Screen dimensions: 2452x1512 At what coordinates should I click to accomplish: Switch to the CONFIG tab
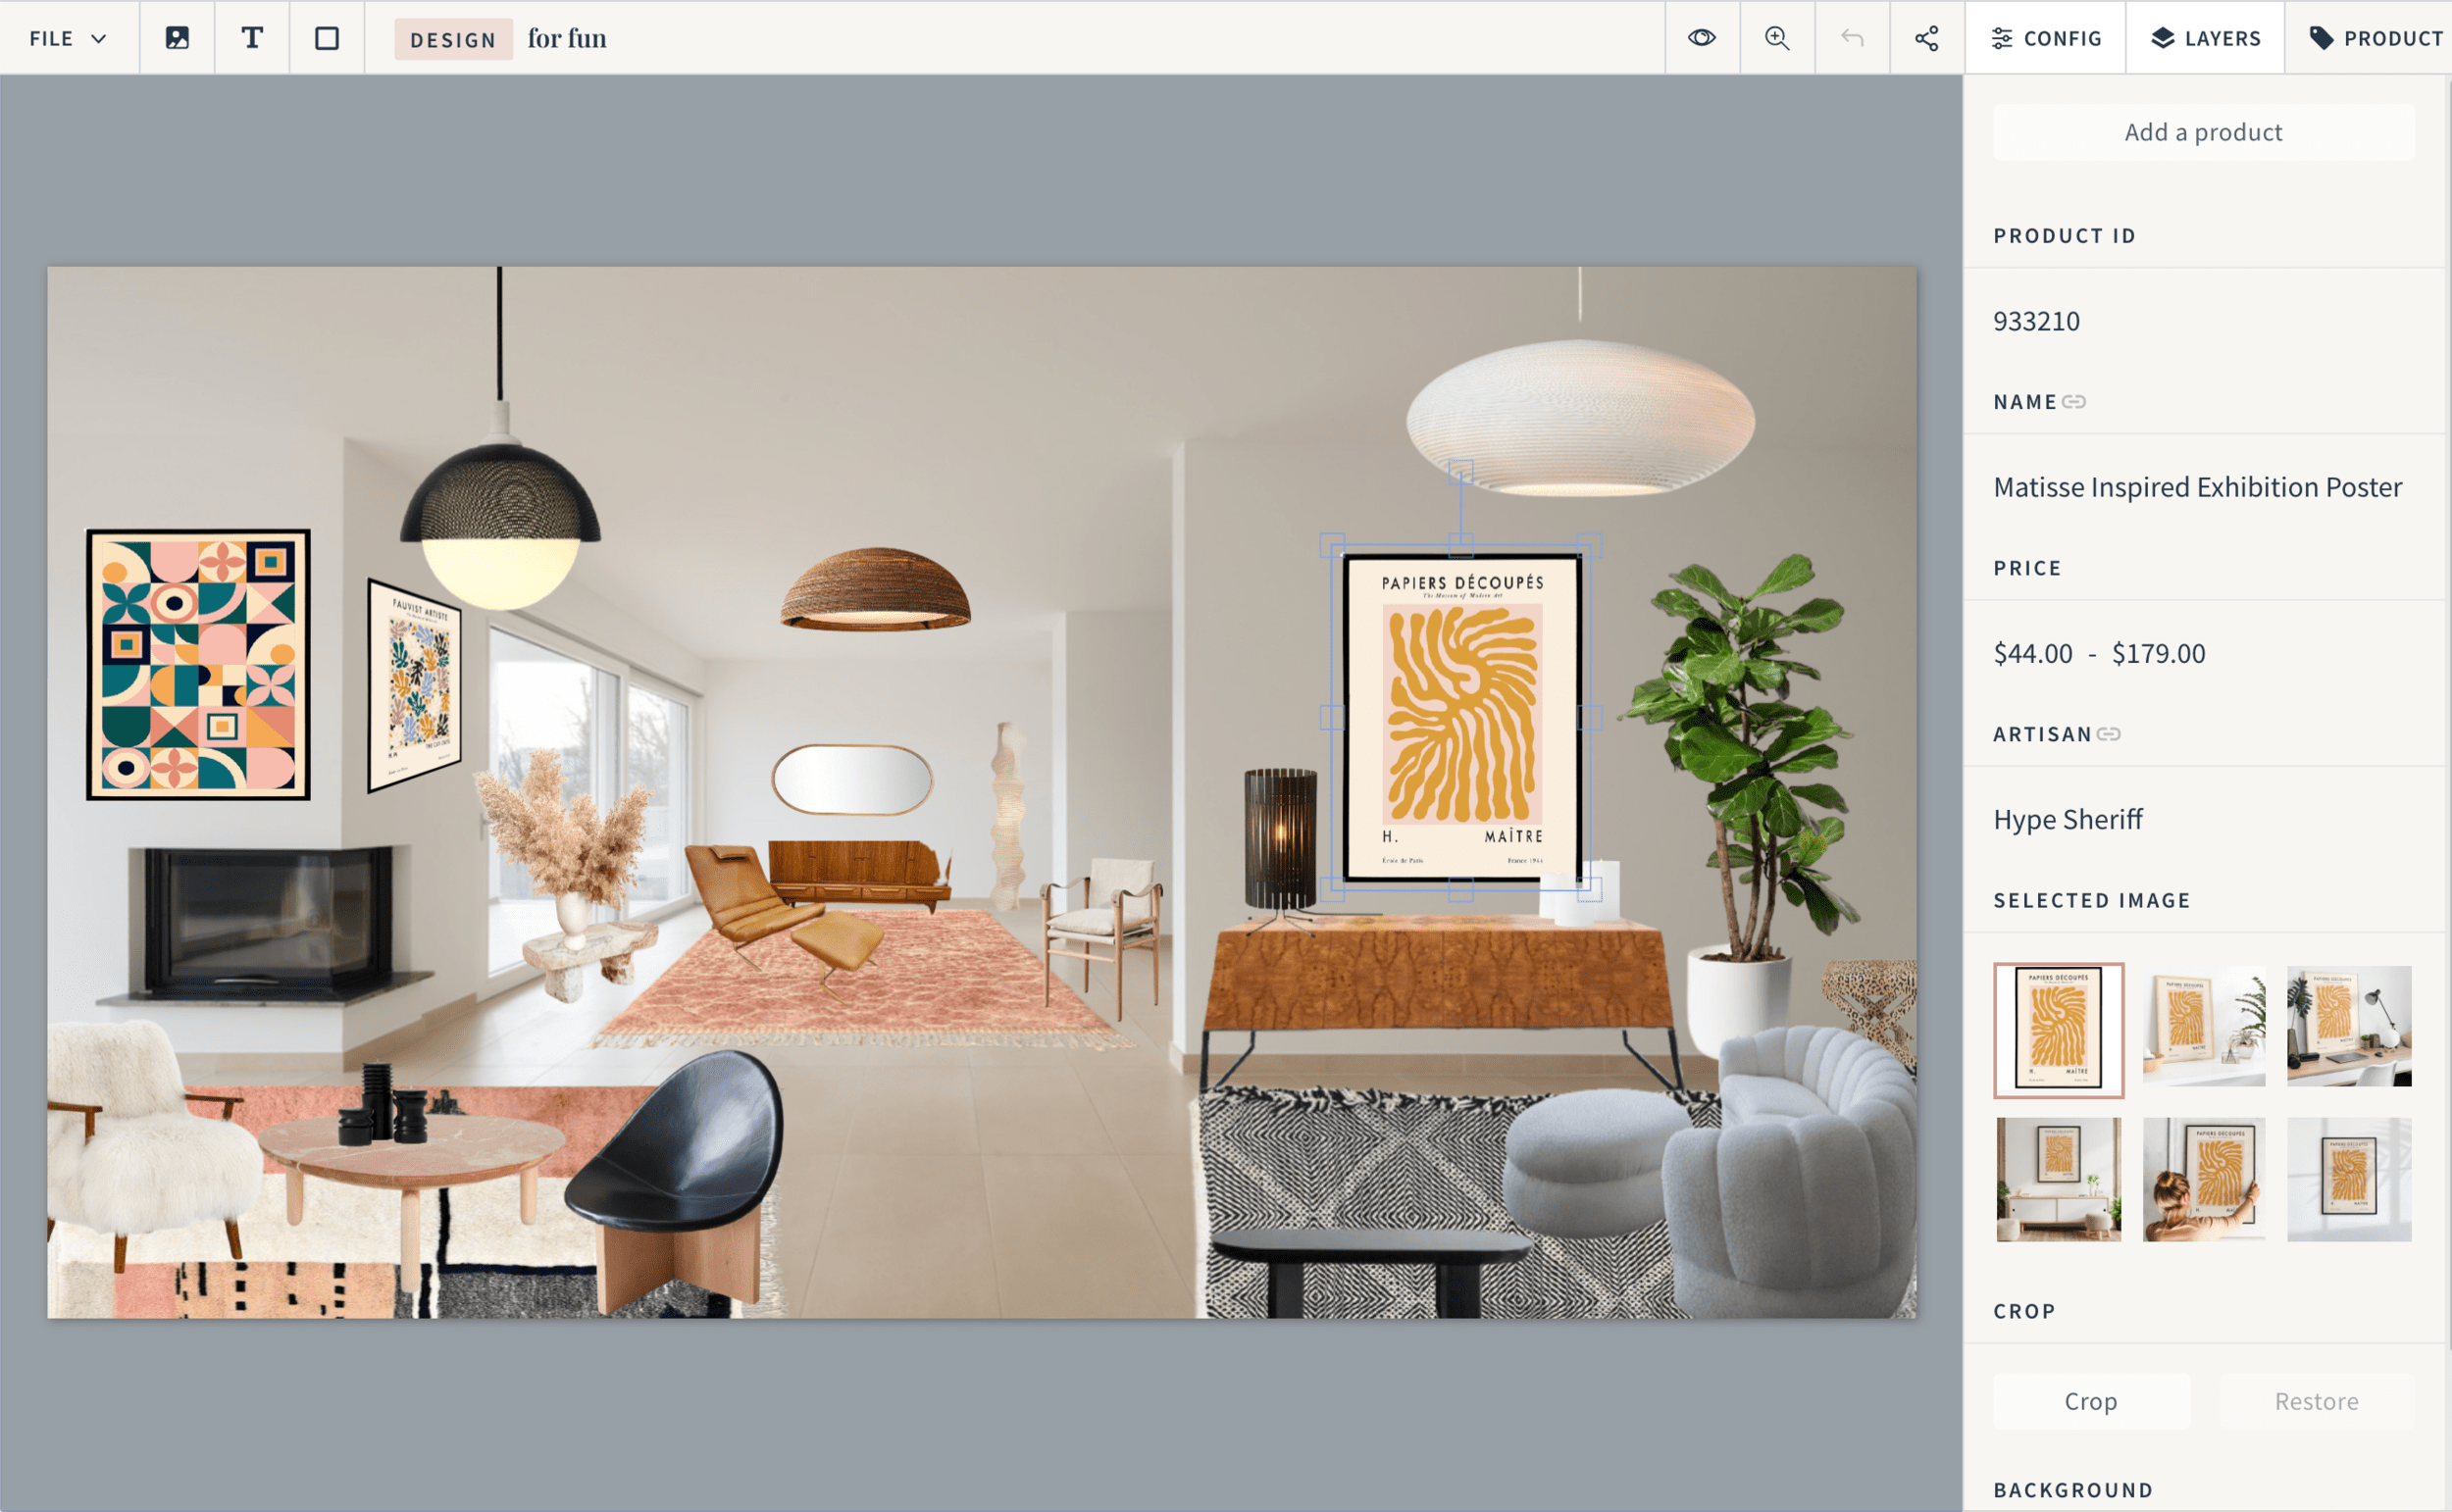2045,38
